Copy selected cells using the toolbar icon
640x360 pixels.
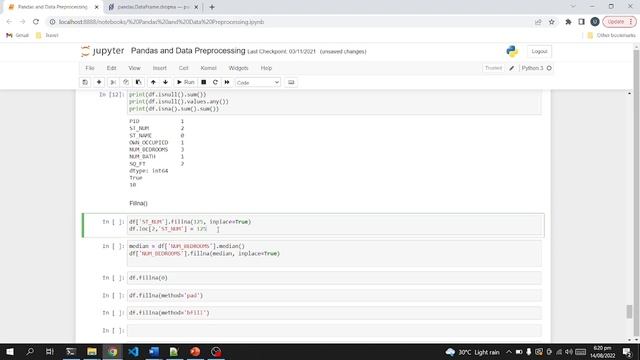click(126, 82)
